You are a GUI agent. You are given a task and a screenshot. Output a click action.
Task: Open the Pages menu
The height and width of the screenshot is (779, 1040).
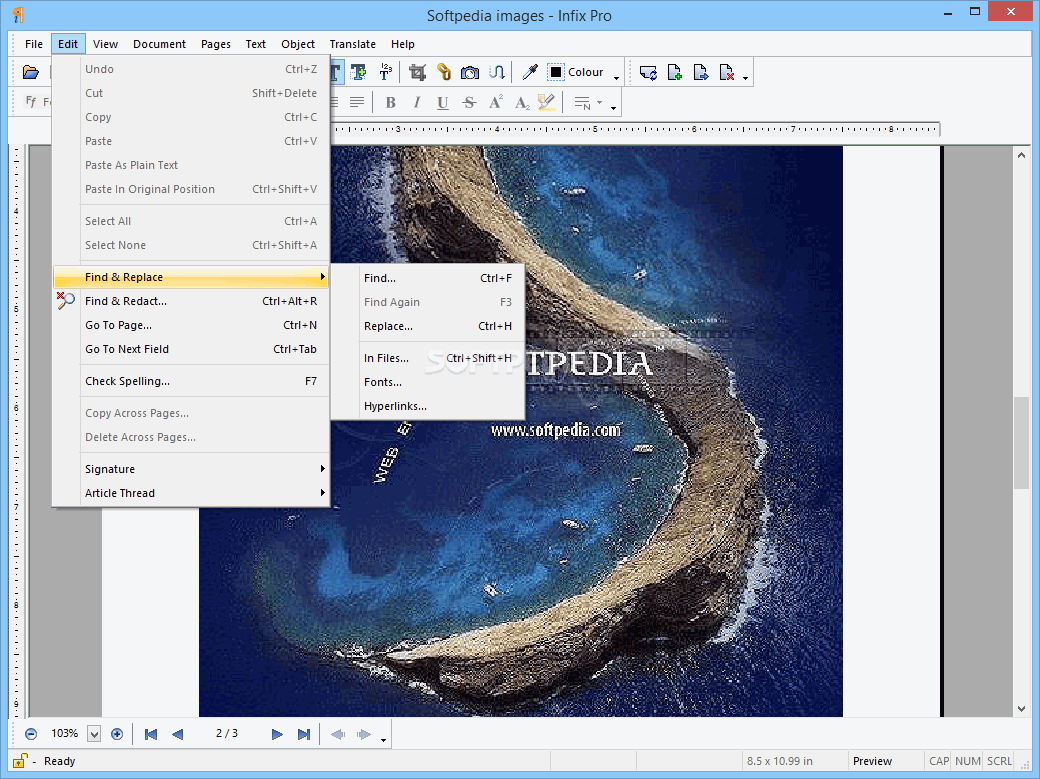point(216,44)
